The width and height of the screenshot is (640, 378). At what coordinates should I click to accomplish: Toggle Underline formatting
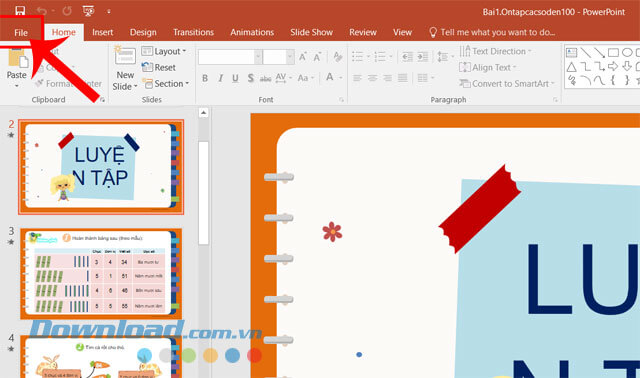click(235, 78)
